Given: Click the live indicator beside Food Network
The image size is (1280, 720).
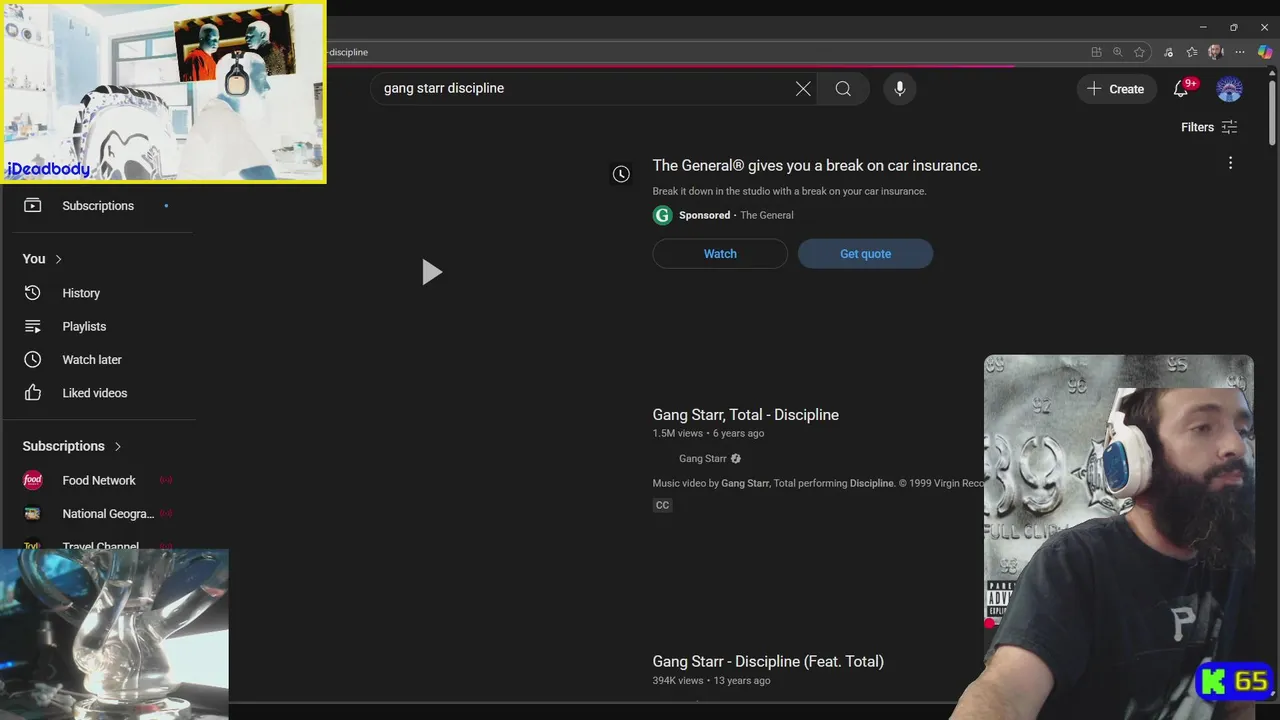Looking at the screenshot, I should tap(166, 481).
